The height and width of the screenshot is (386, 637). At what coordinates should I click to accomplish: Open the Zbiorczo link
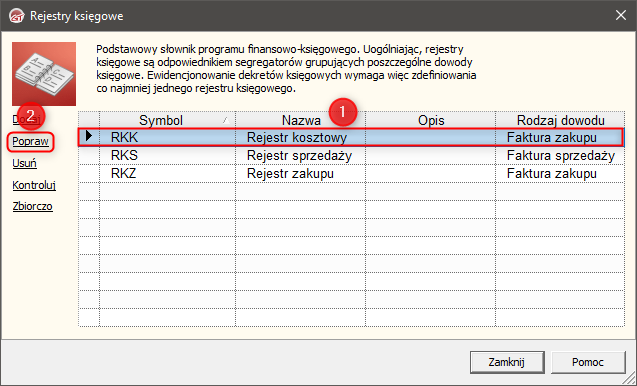[32, 206]
